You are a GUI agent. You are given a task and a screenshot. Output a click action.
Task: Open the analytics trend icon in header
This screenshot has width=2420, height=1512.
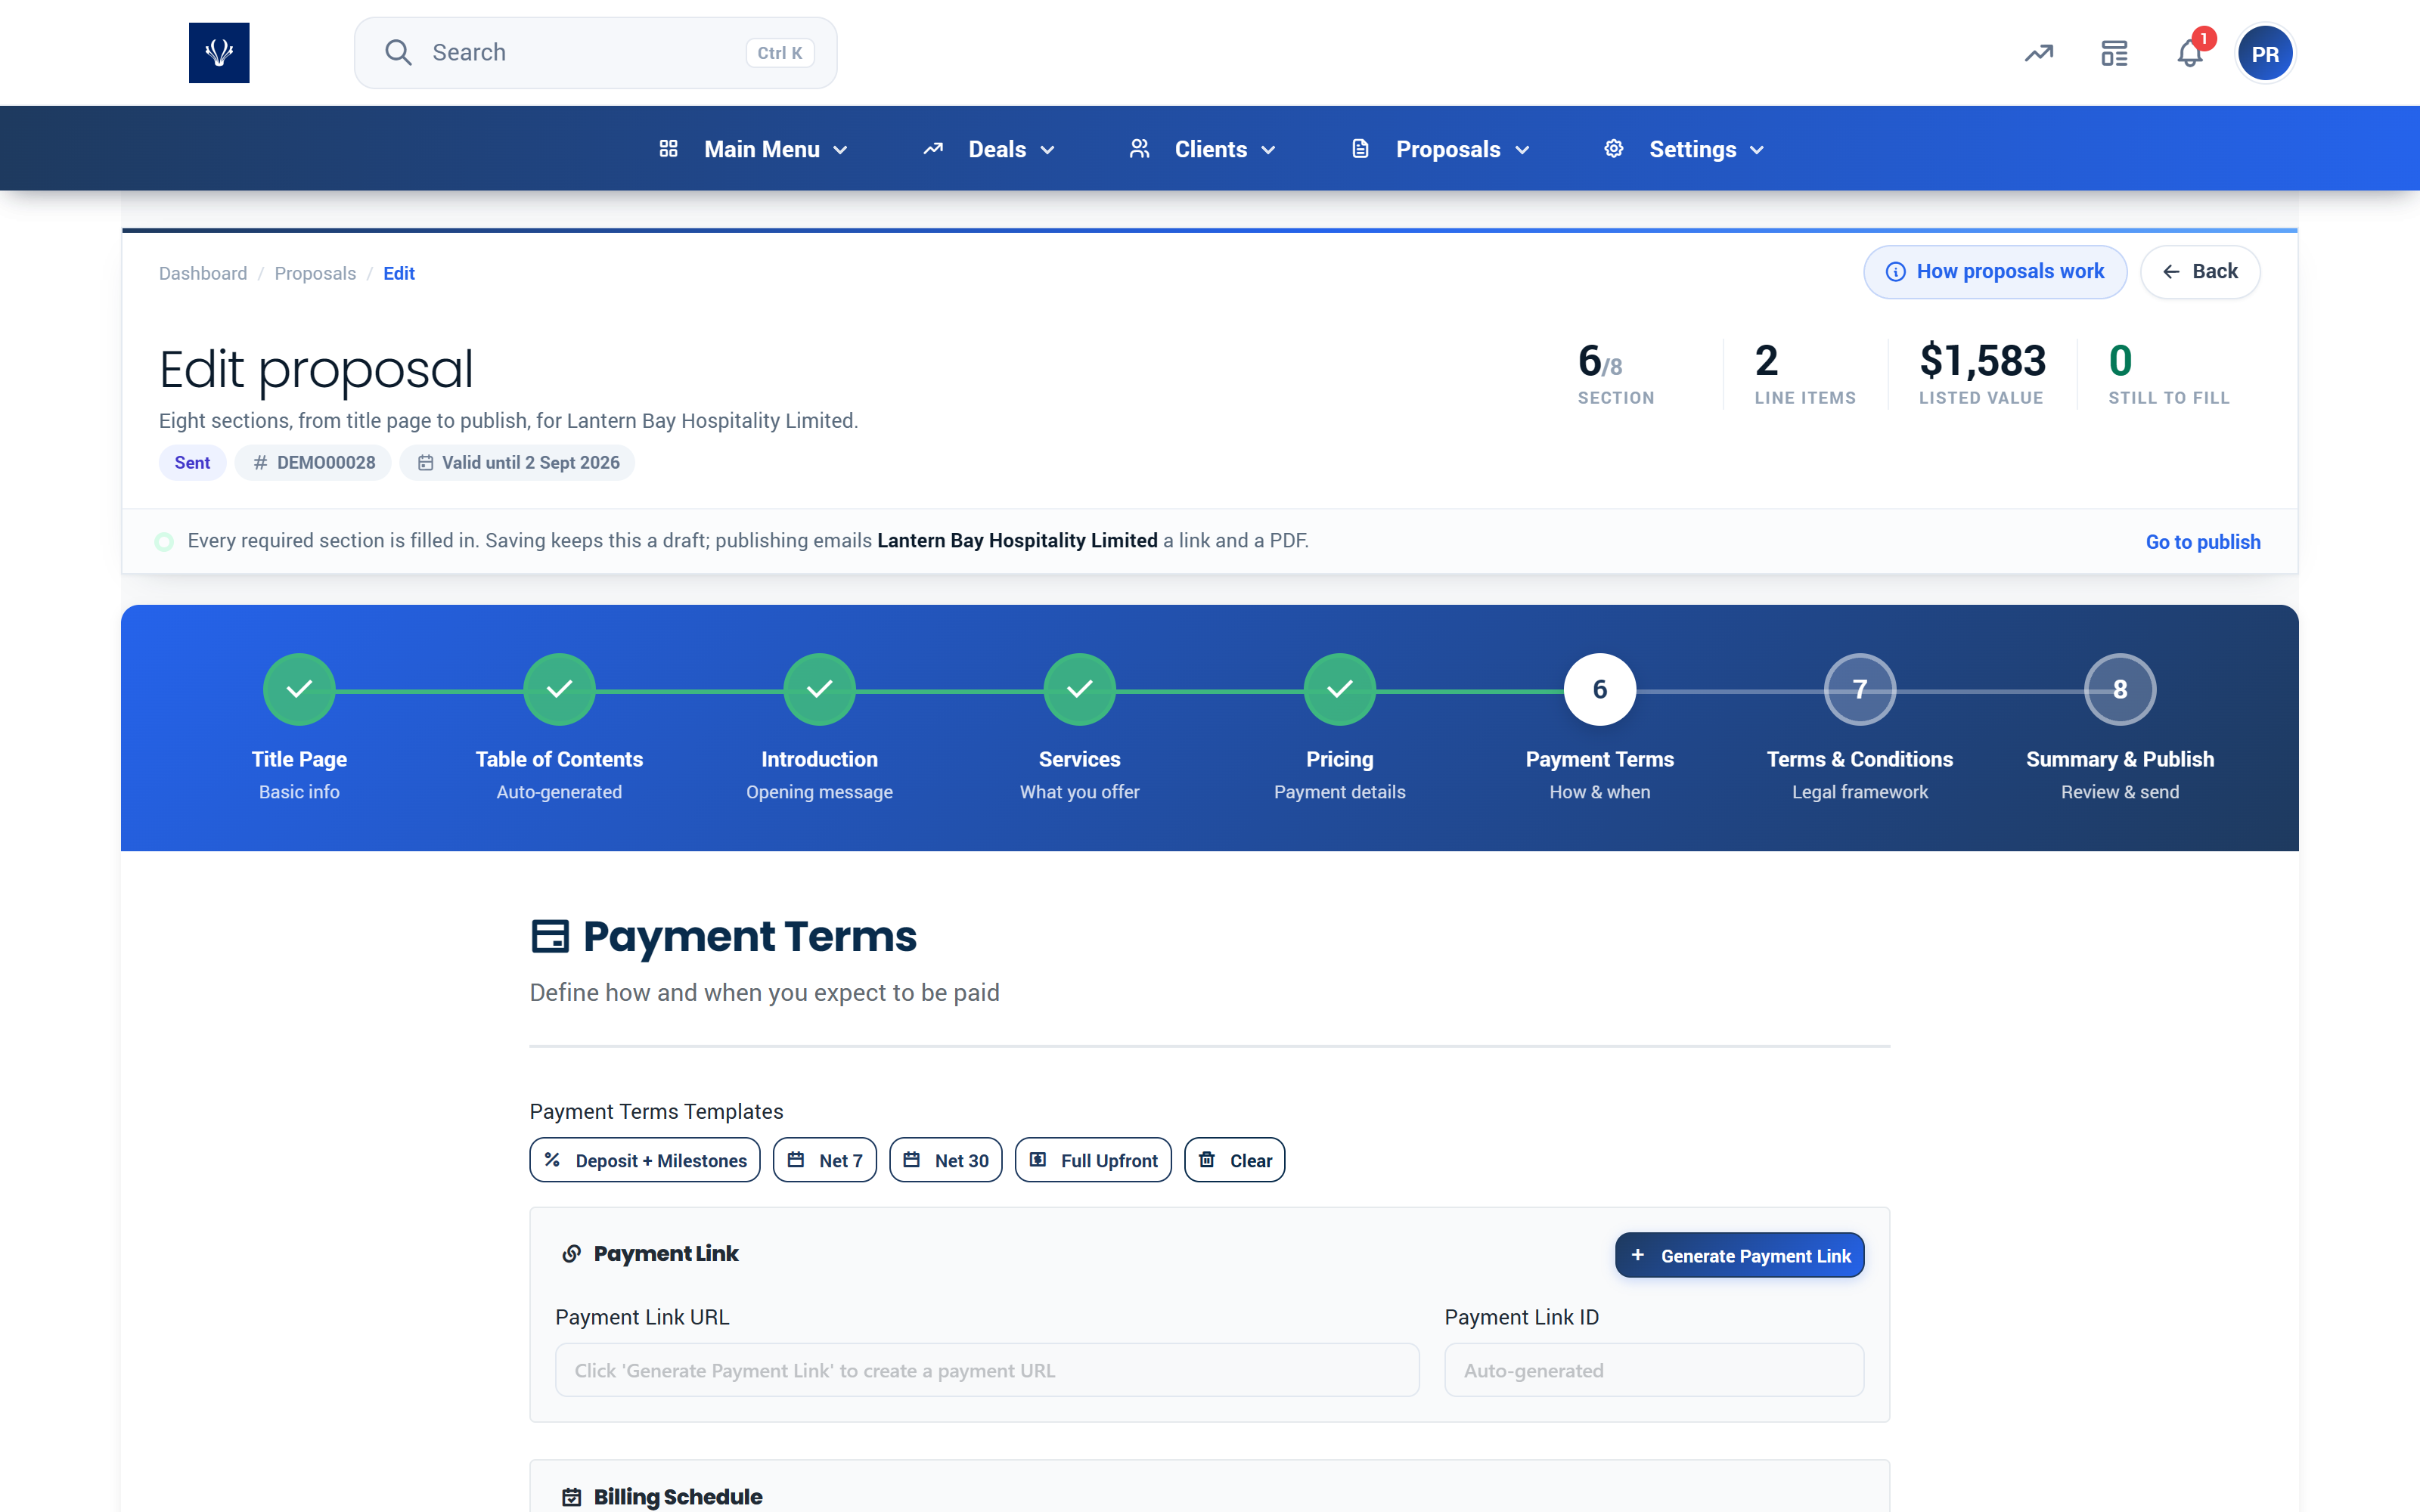2039,53
